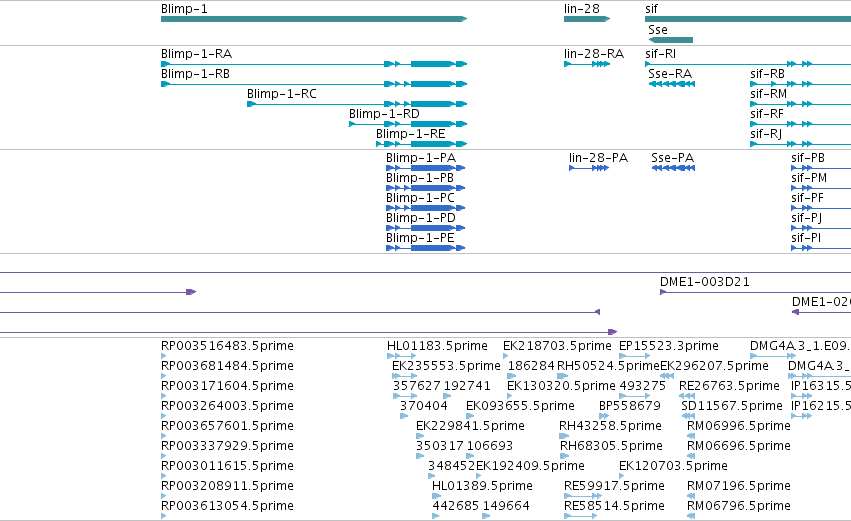The width and height of the screenshot is (851, 521).
Task: Select EST HL01183.5prime
Action: click(437, 346)
